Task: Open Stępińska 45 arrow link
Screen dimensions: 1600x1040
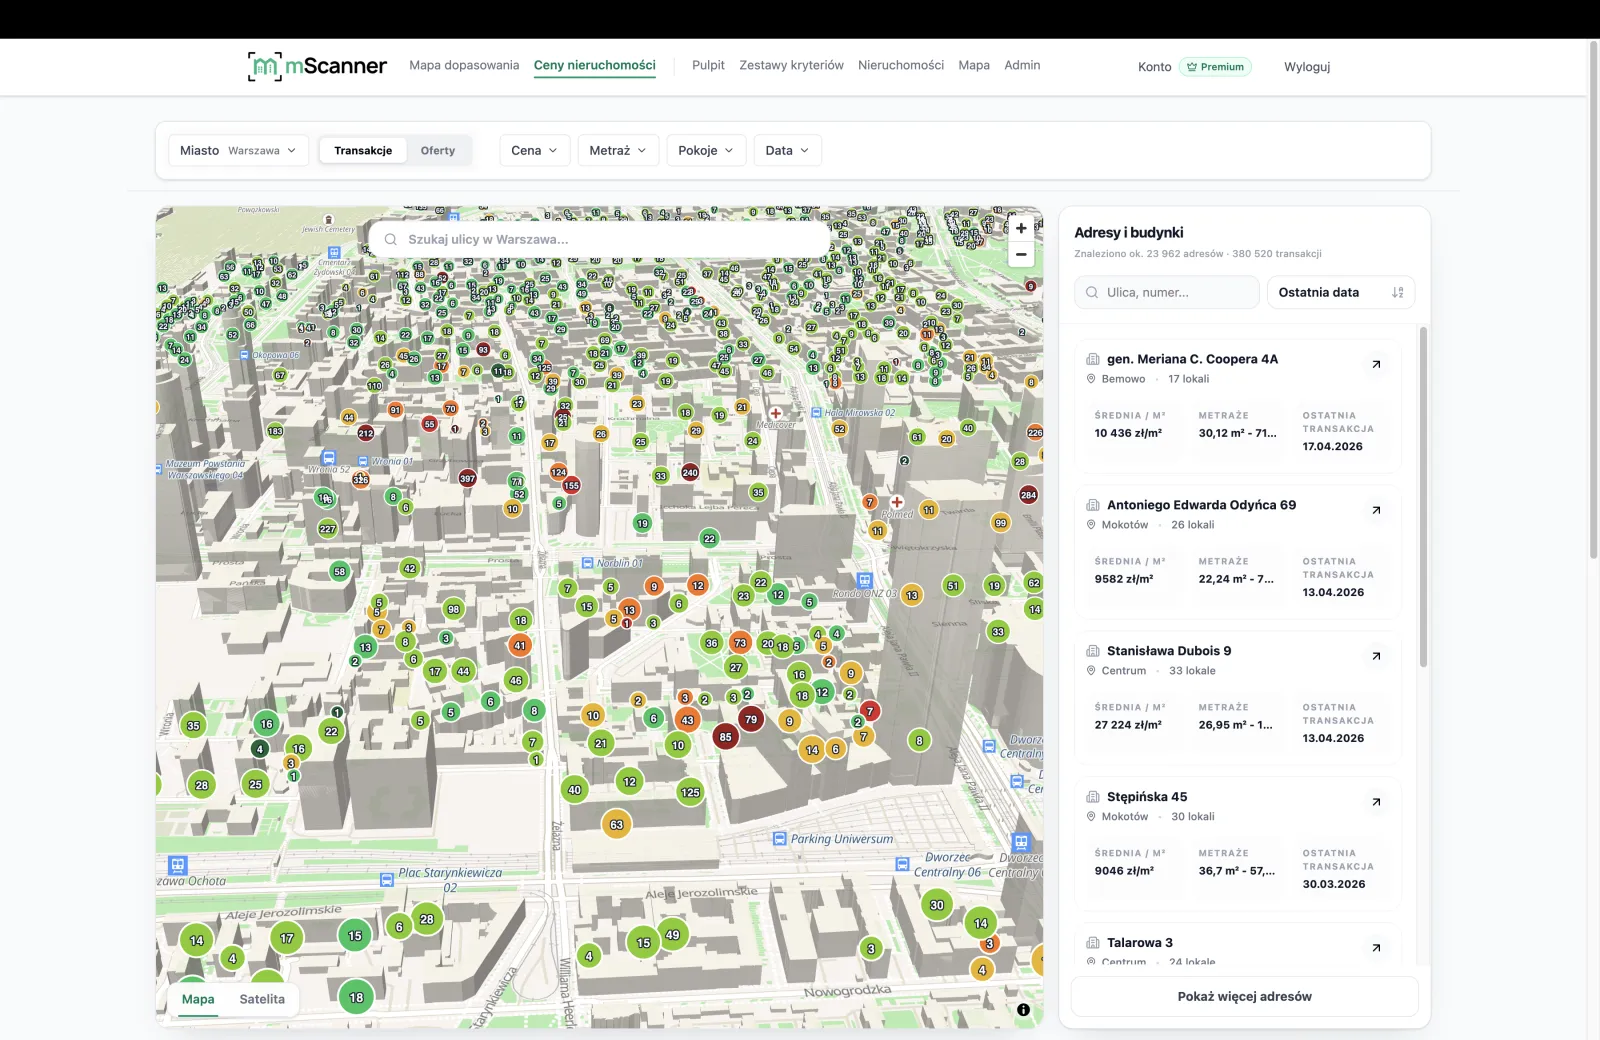Action: pos(1376,802)
